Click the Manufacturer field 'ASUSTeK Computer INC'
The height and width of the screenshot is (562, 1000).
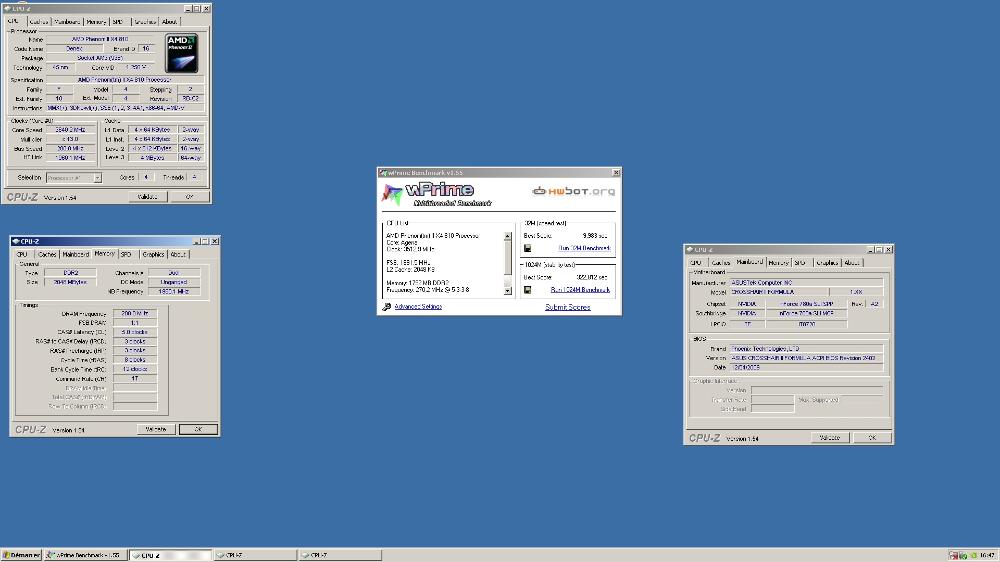[x=806, y=283]
